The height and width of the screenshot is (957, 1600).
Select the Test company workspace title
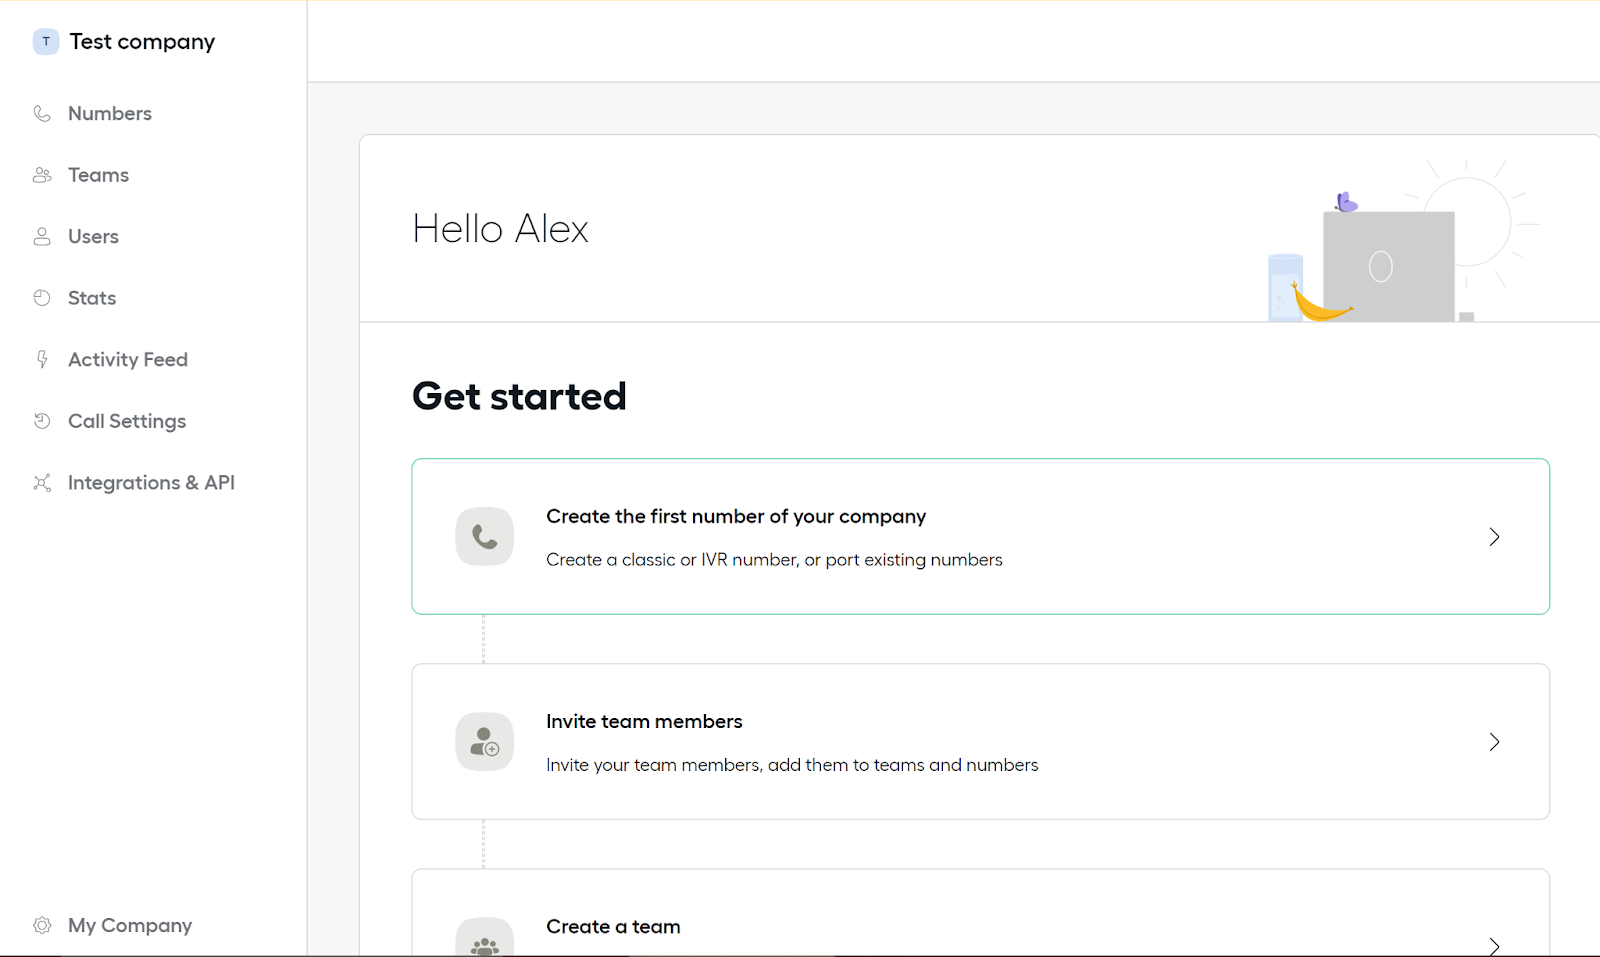[142, 42]
